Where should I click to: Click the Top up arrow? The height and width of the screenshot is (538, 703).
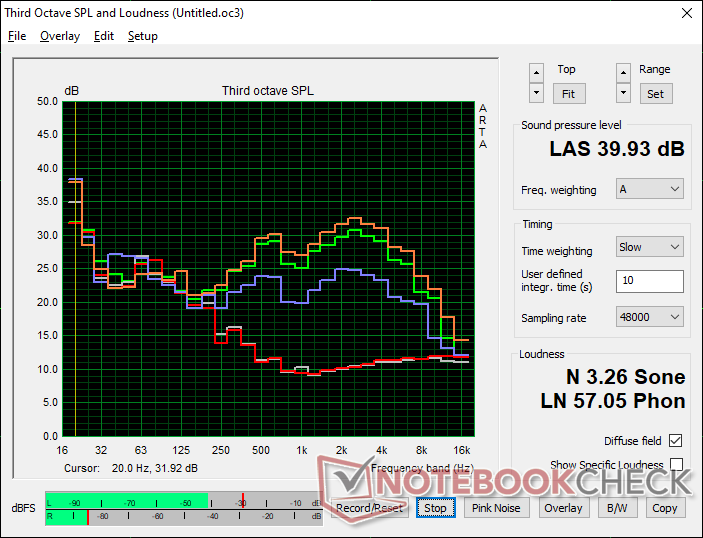point(536,73)
